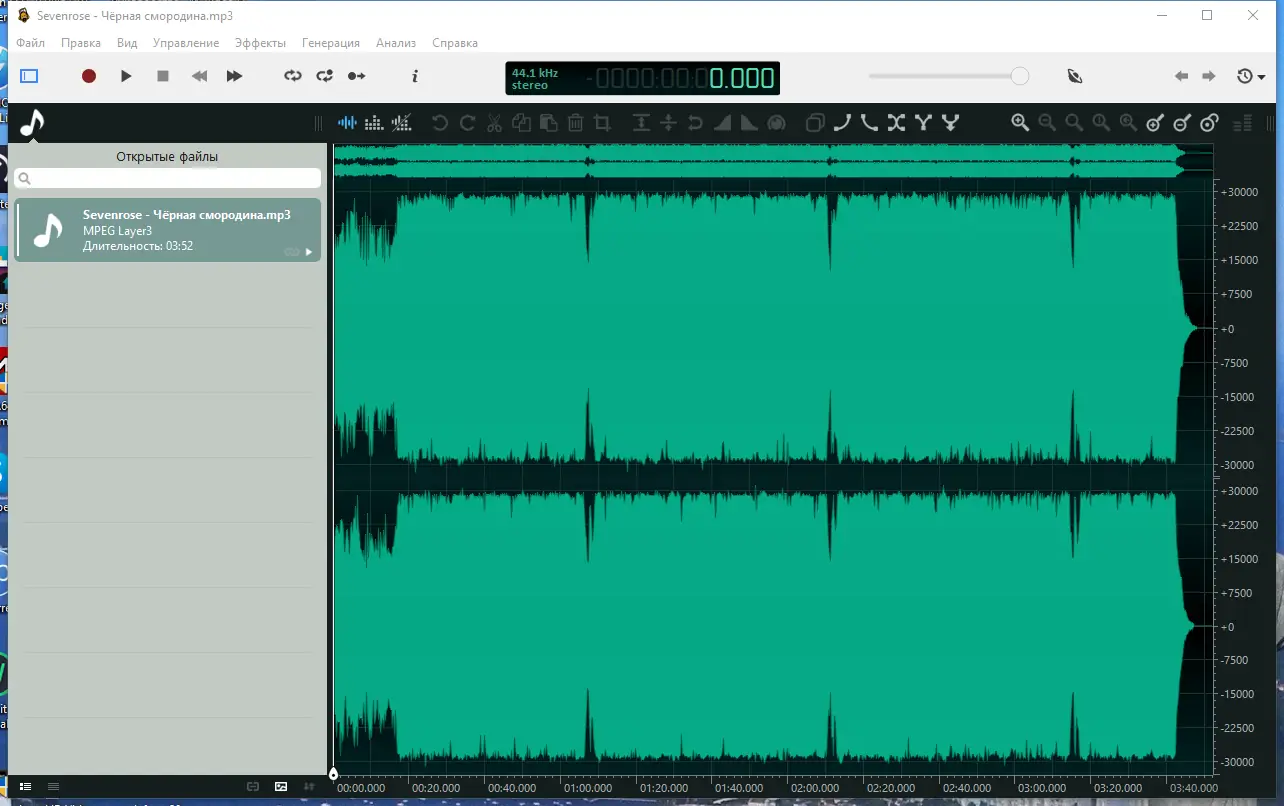This screenshot has width=1284, height=806.
Task: Open the Вид menu
Action: click(x=127, y=43)
